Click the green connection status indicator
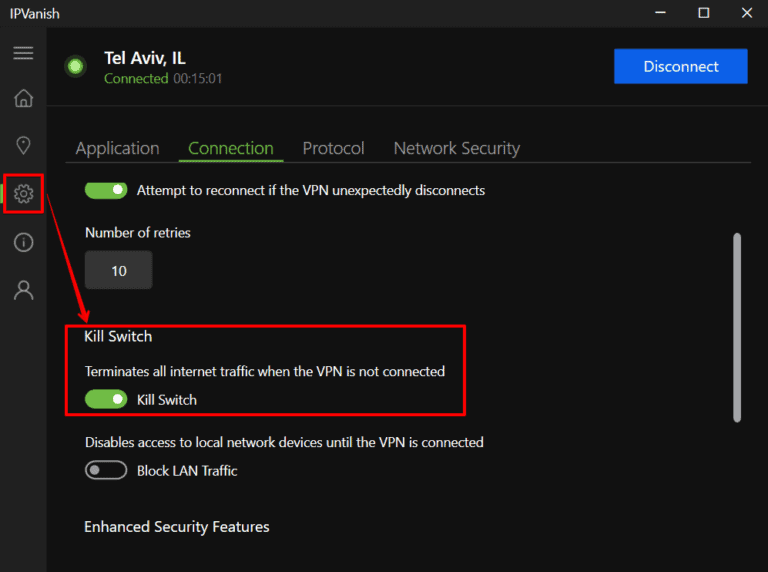This screenshot has height=572, width=768. (75, 67)
